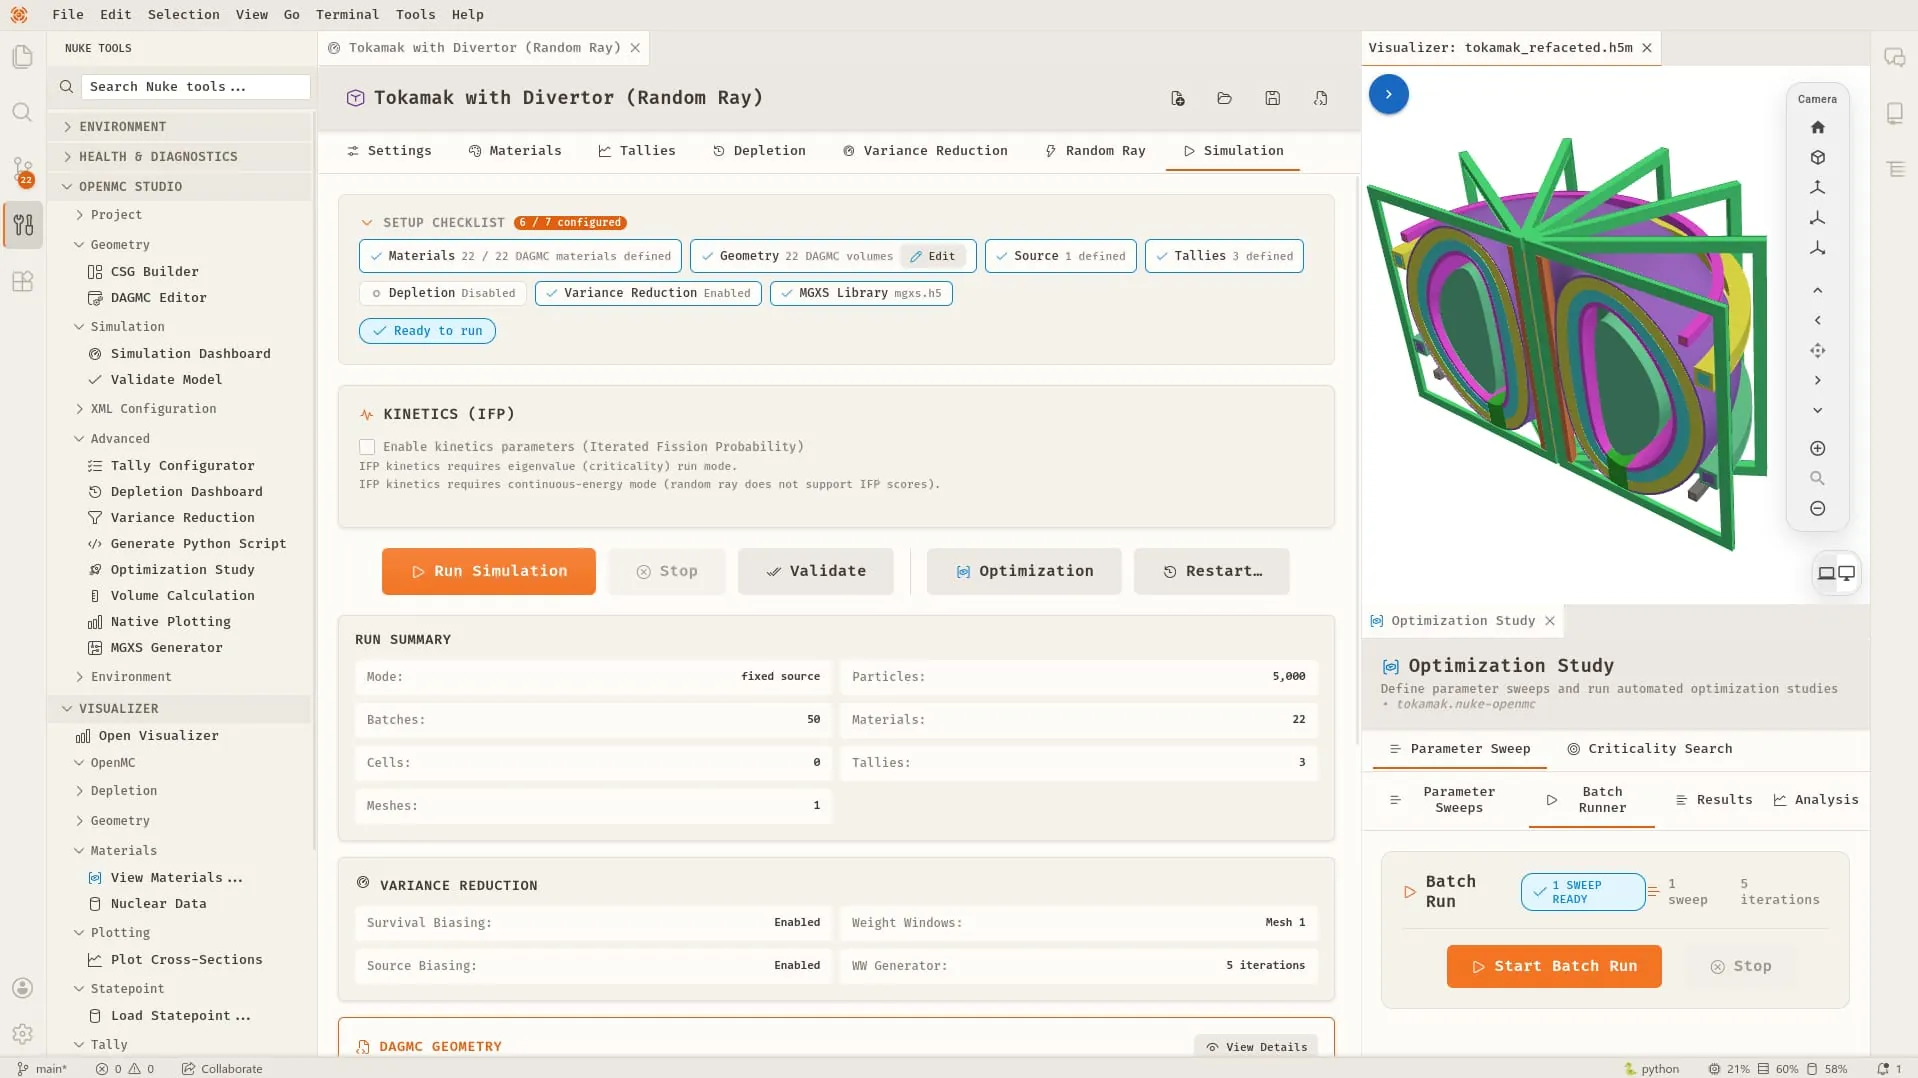Viewport: 1918px width, 1078px height.
Task: Open Source Control icon with 22 badge
Action: click(x=22, y=170)
